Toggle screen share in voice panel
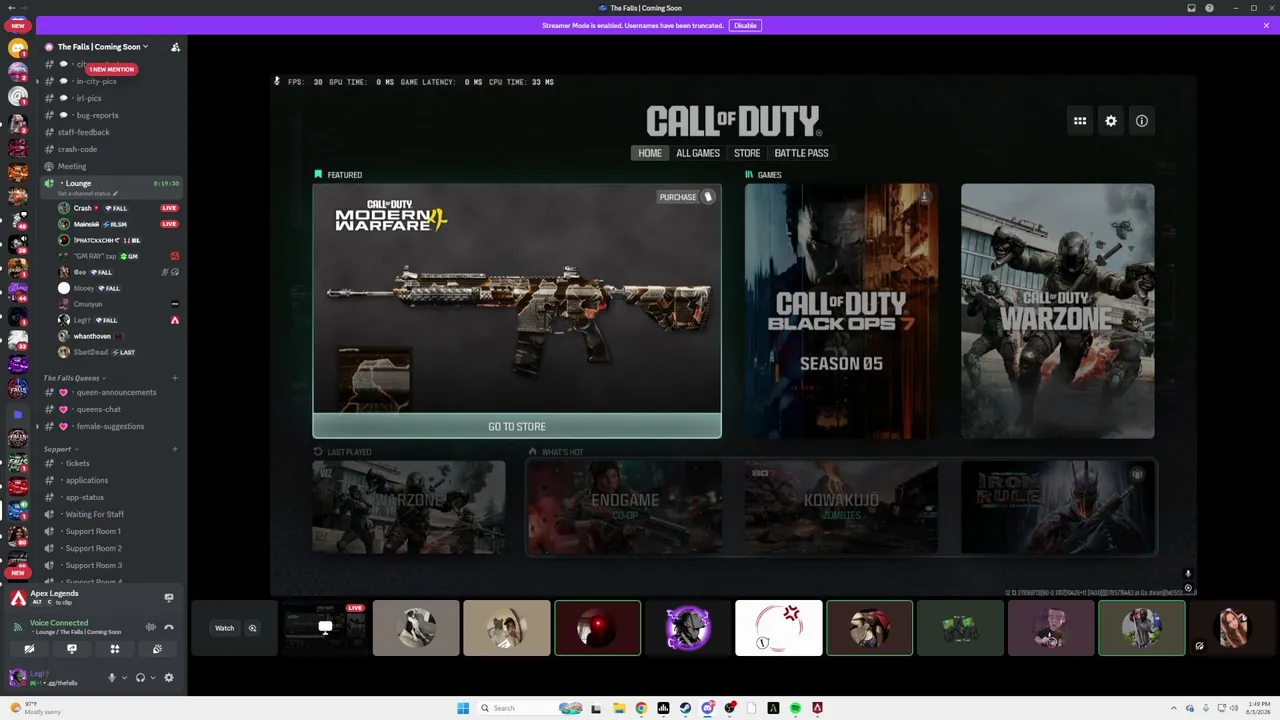The width and height of the screenshot is (1280, 720). (72, 649)
